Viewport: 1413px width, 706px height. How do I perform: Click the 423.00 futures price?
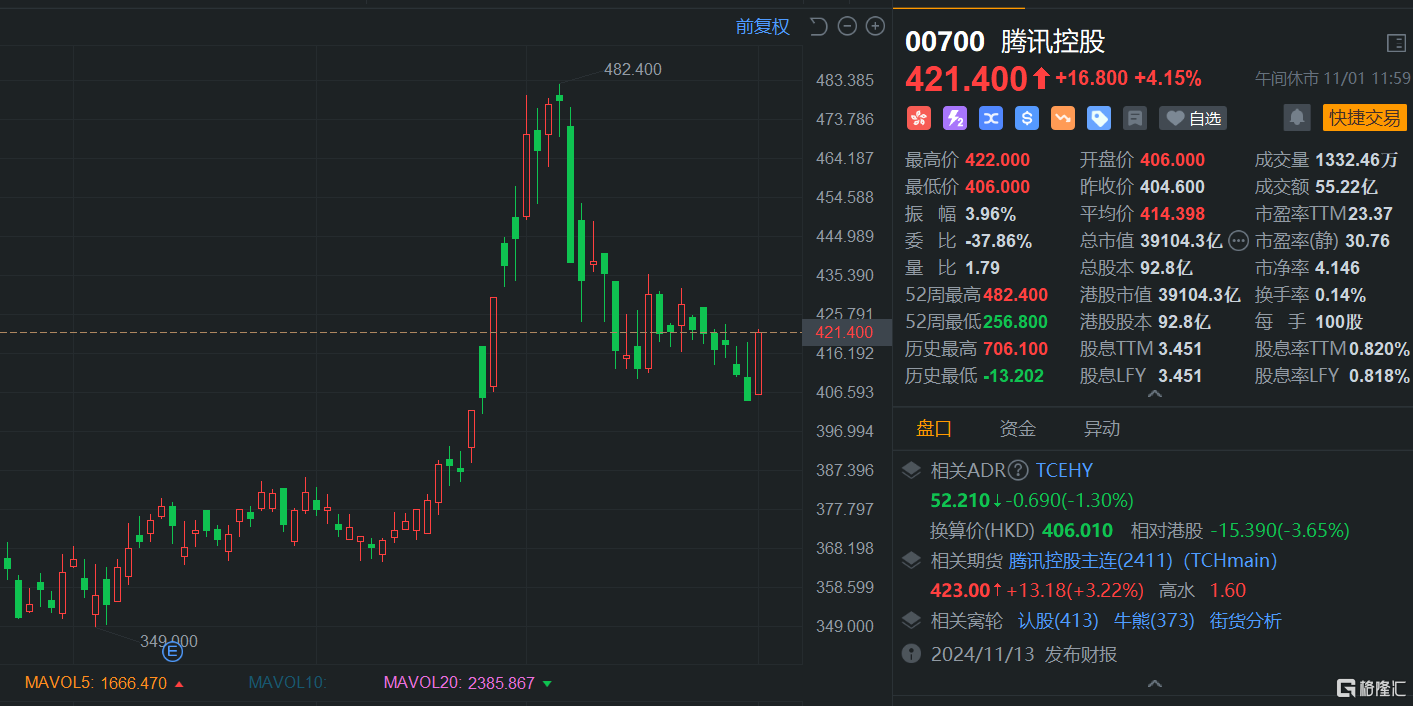(x=959, y=591)
